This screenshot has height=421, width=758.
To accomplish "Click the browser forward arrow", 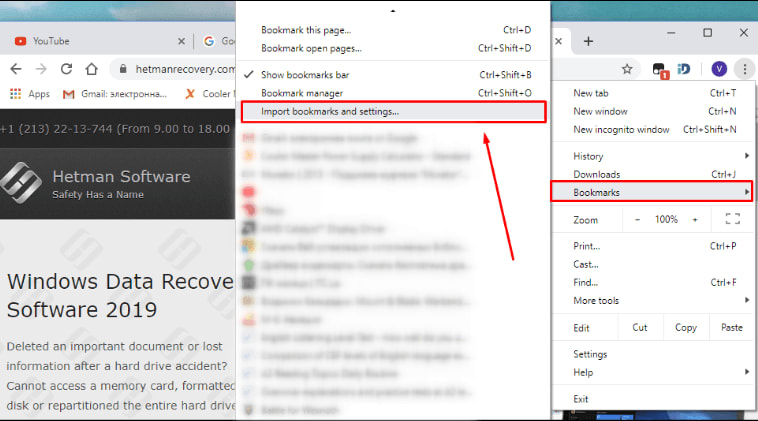I will click(x=41, y=69).
